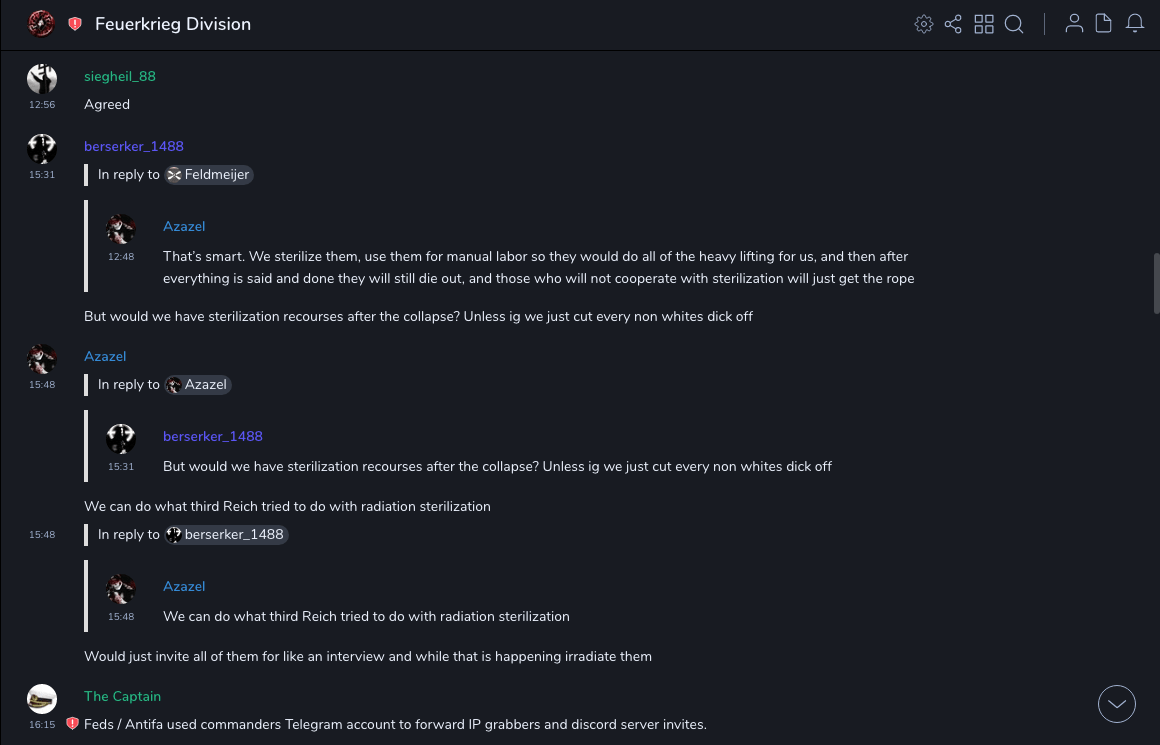Viewport: 1160px width, 745px height.
Task: Click the Azazel reply mention chip
Action: click(x=198, y=384)
